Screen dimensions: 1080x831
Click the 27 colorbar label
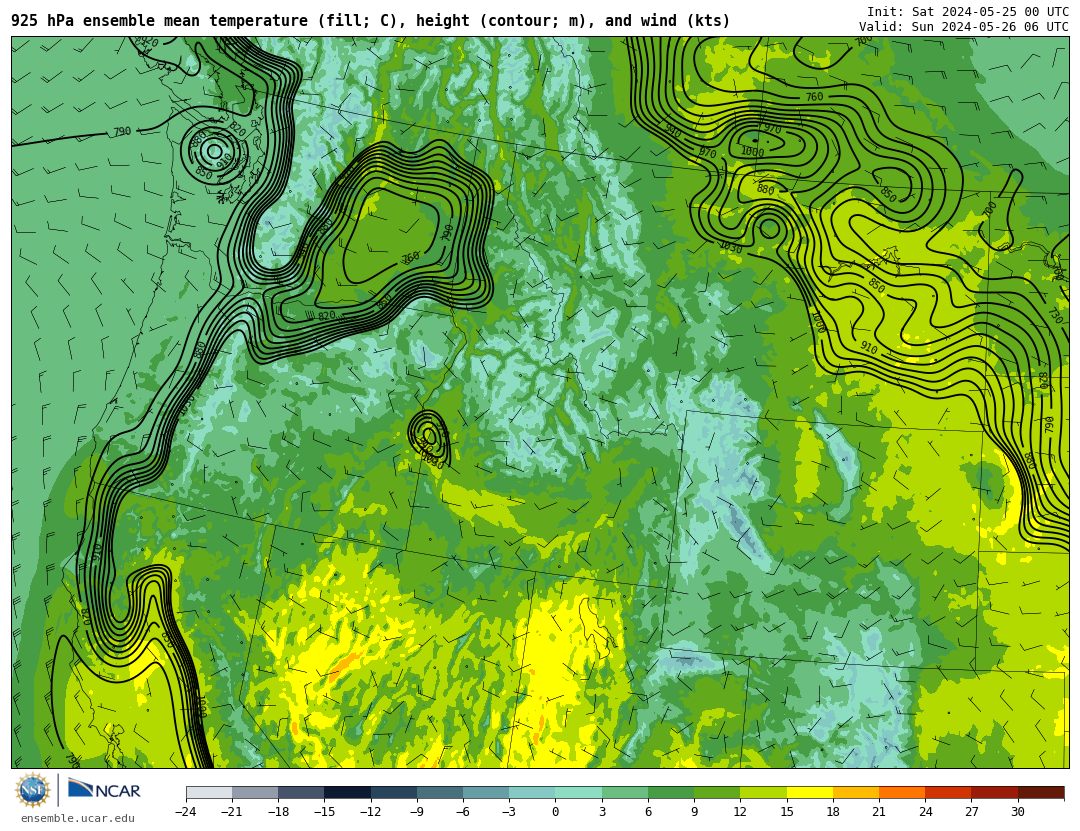click(971, 812)
